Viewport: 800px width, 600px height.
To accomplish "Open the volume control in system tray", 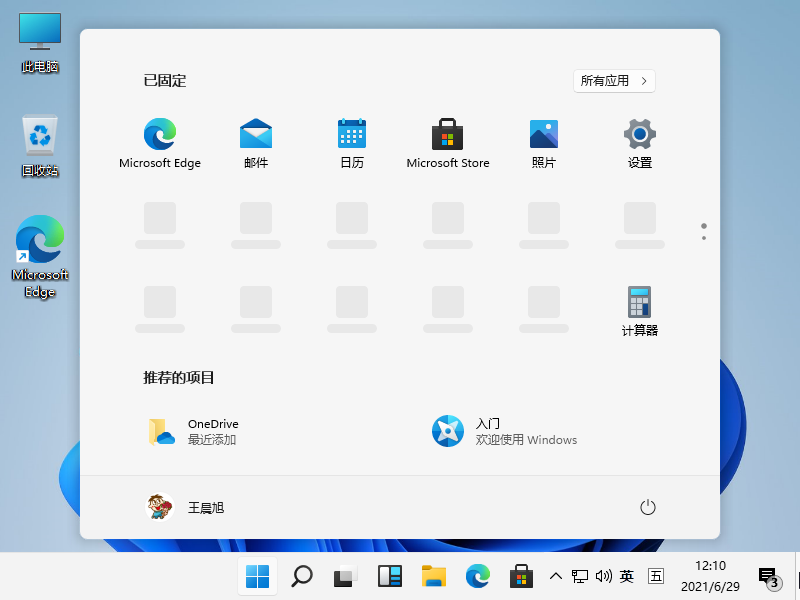I will tap(604, 576).
